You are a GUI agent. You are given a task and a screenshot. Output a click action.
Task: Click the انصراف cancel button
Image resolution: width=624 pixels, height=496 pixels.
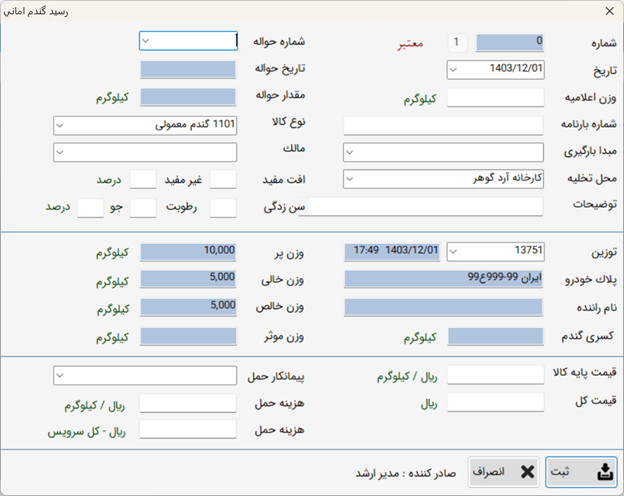(x=503, y=472)
